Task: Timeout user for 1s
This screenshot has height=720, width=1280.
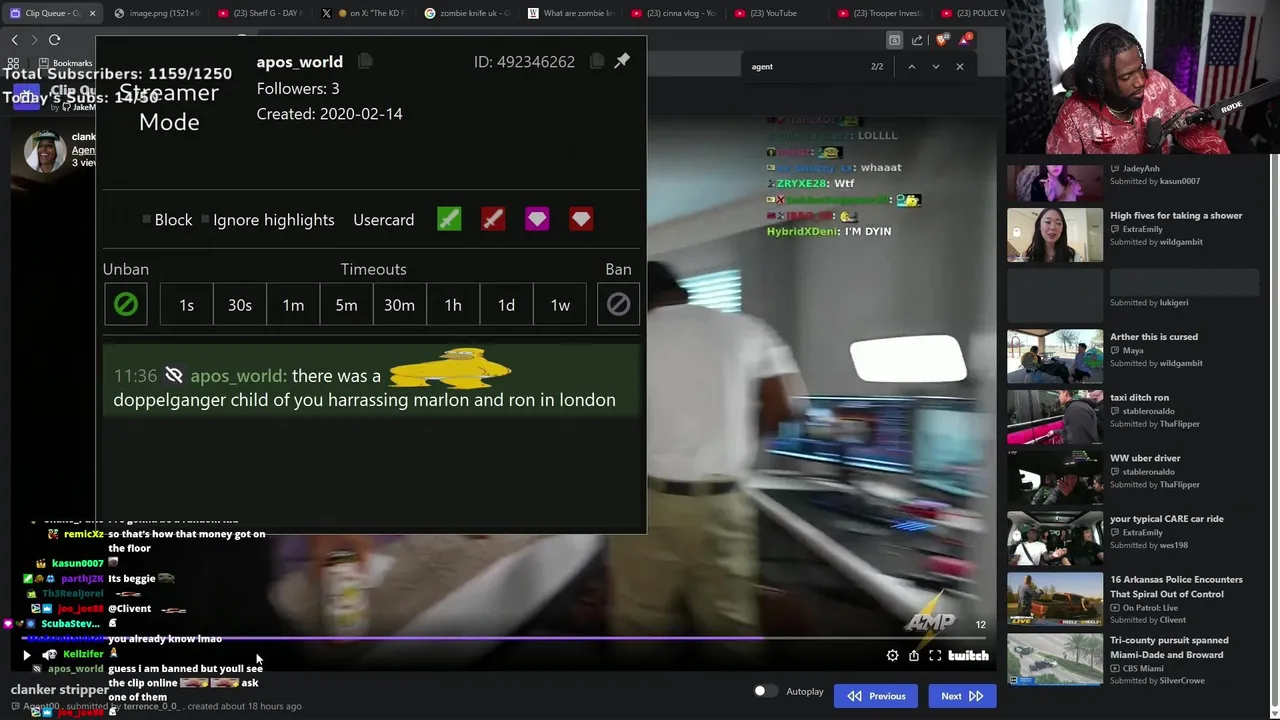Action: (186, 305)
